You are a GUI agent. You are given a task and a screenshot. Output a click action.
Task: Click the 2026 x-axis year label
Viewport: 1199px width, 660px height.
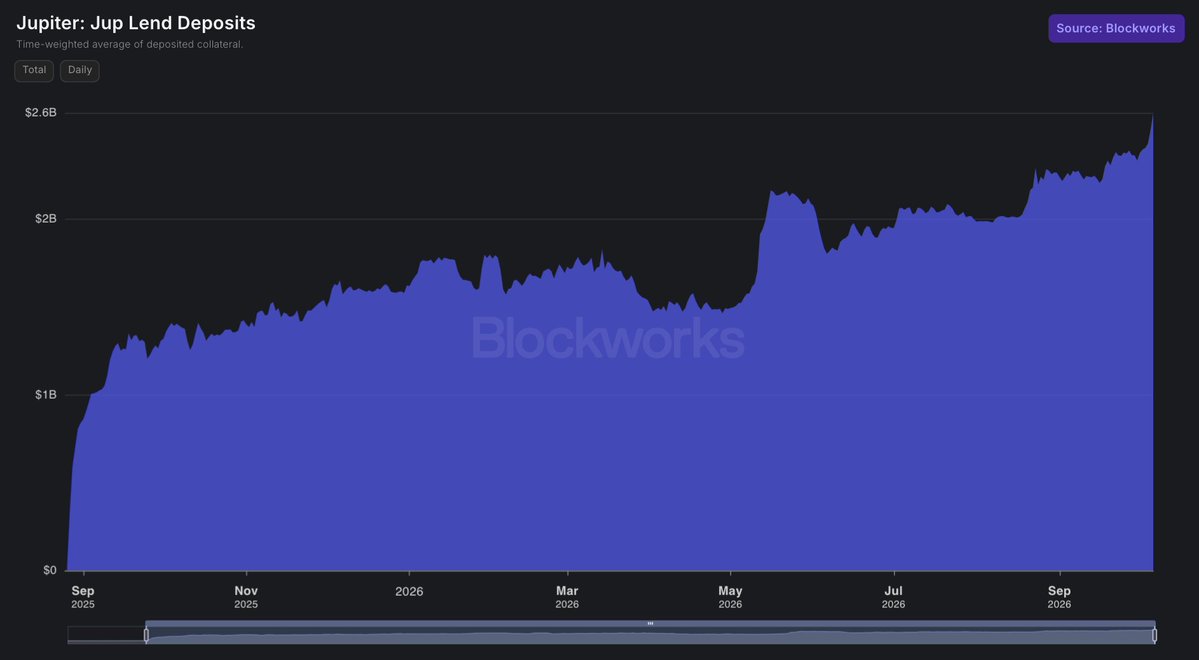click(x=409, y=591)
